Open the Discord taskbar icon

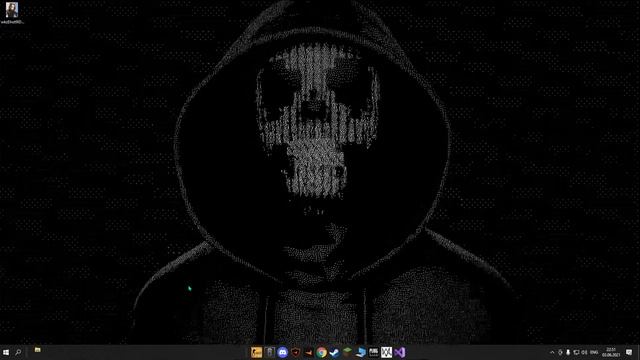[282, 352]
